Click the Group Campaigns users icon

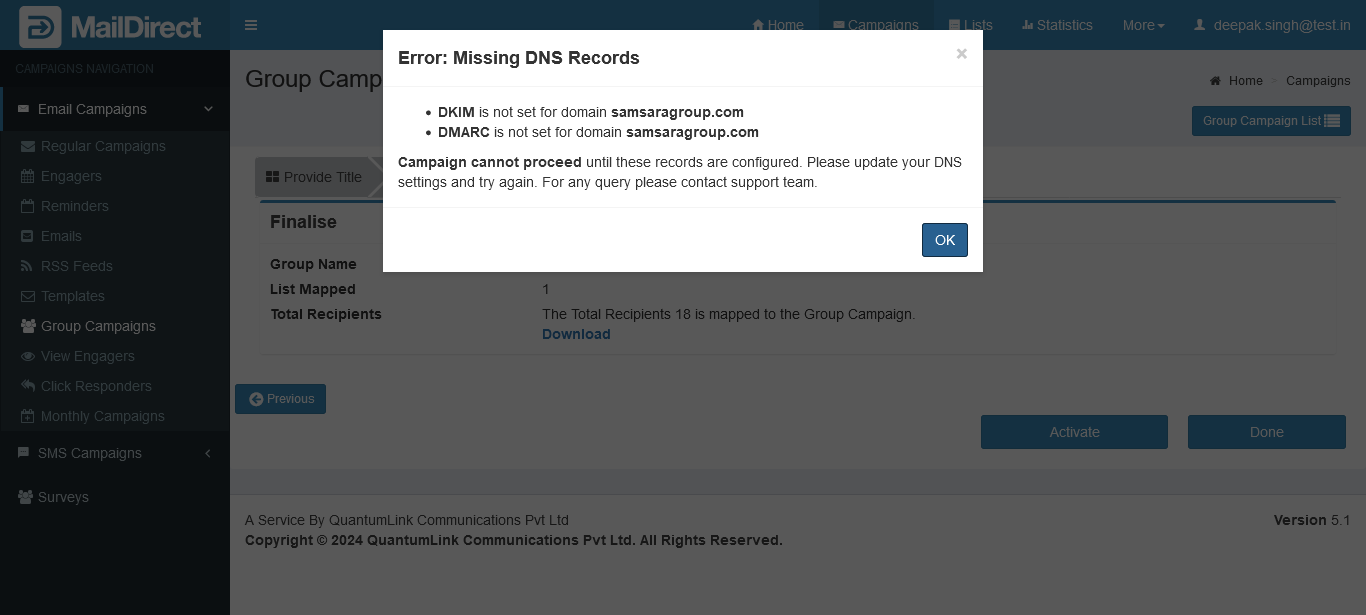click(28, 326)
